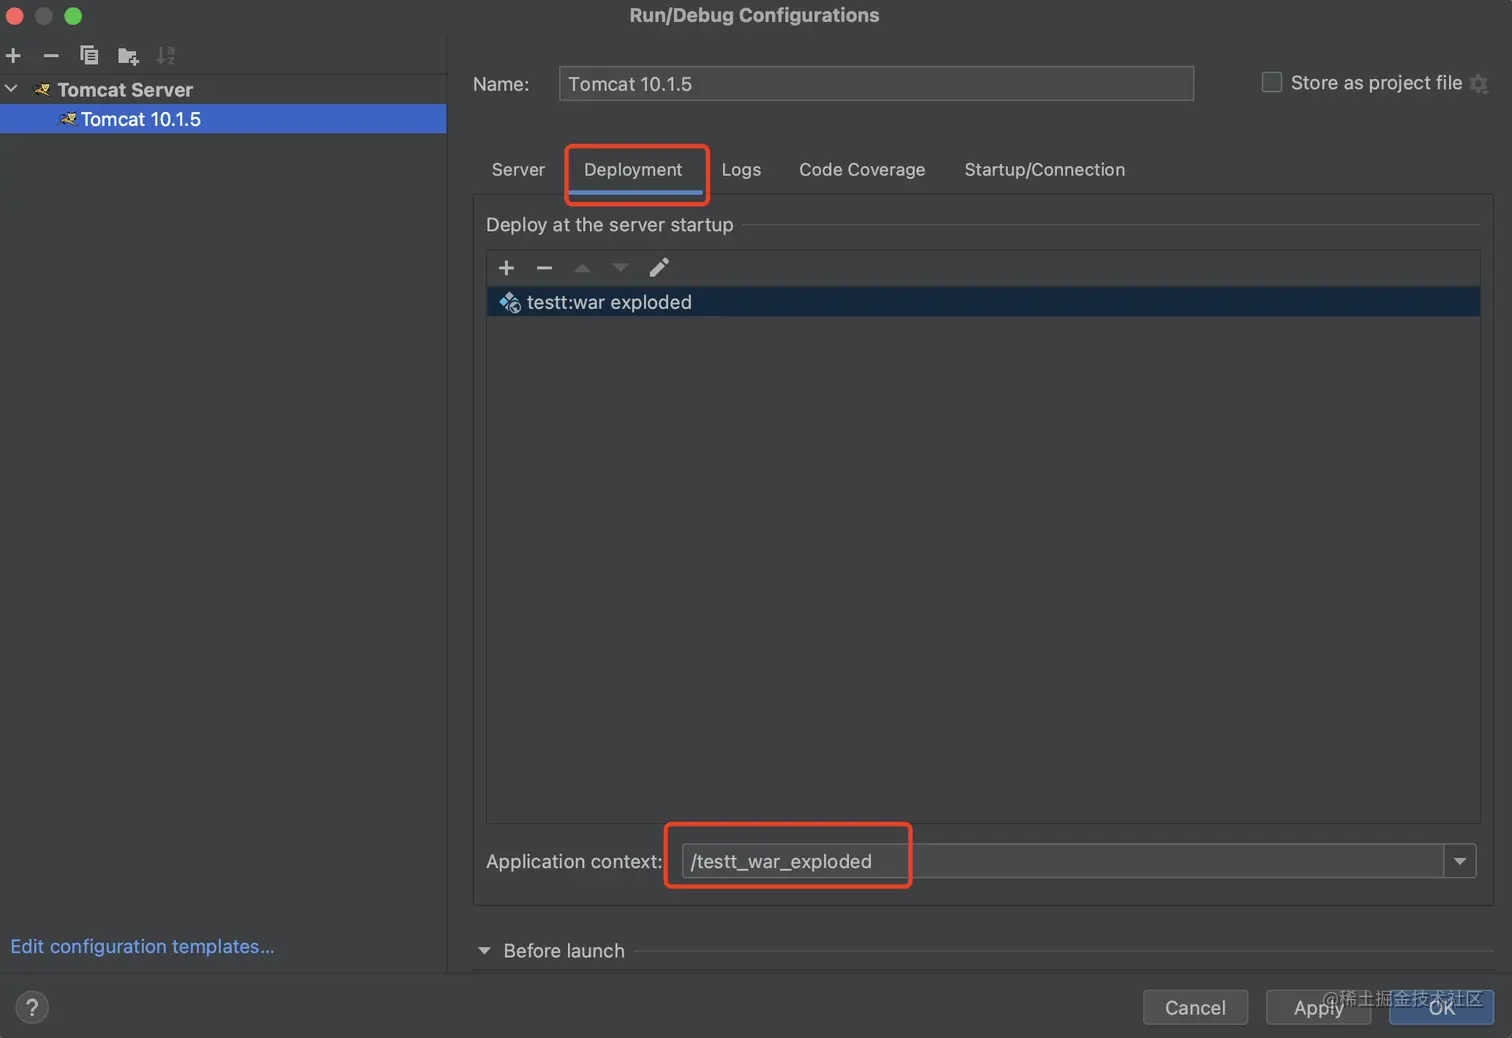Switch to the Code Coverage tab
The height and width of the screenshot is (1038, 1512).
(x=862, y=170)
